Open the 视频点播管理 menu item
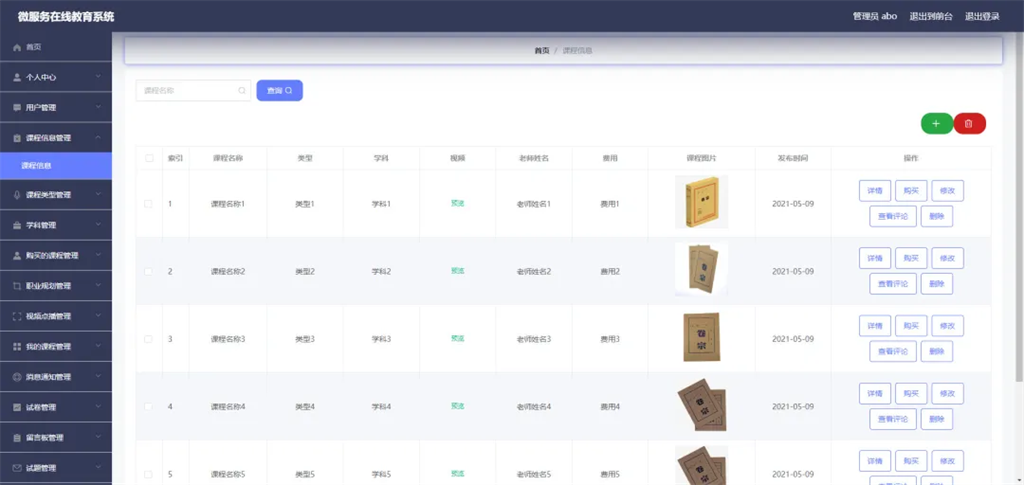Screen dimensions: 1024x485 48,316
